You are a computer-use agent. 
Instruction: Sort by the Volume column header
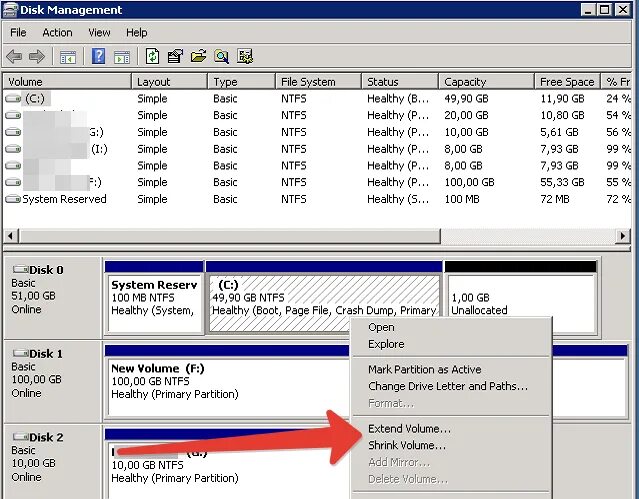click(67, 82)
